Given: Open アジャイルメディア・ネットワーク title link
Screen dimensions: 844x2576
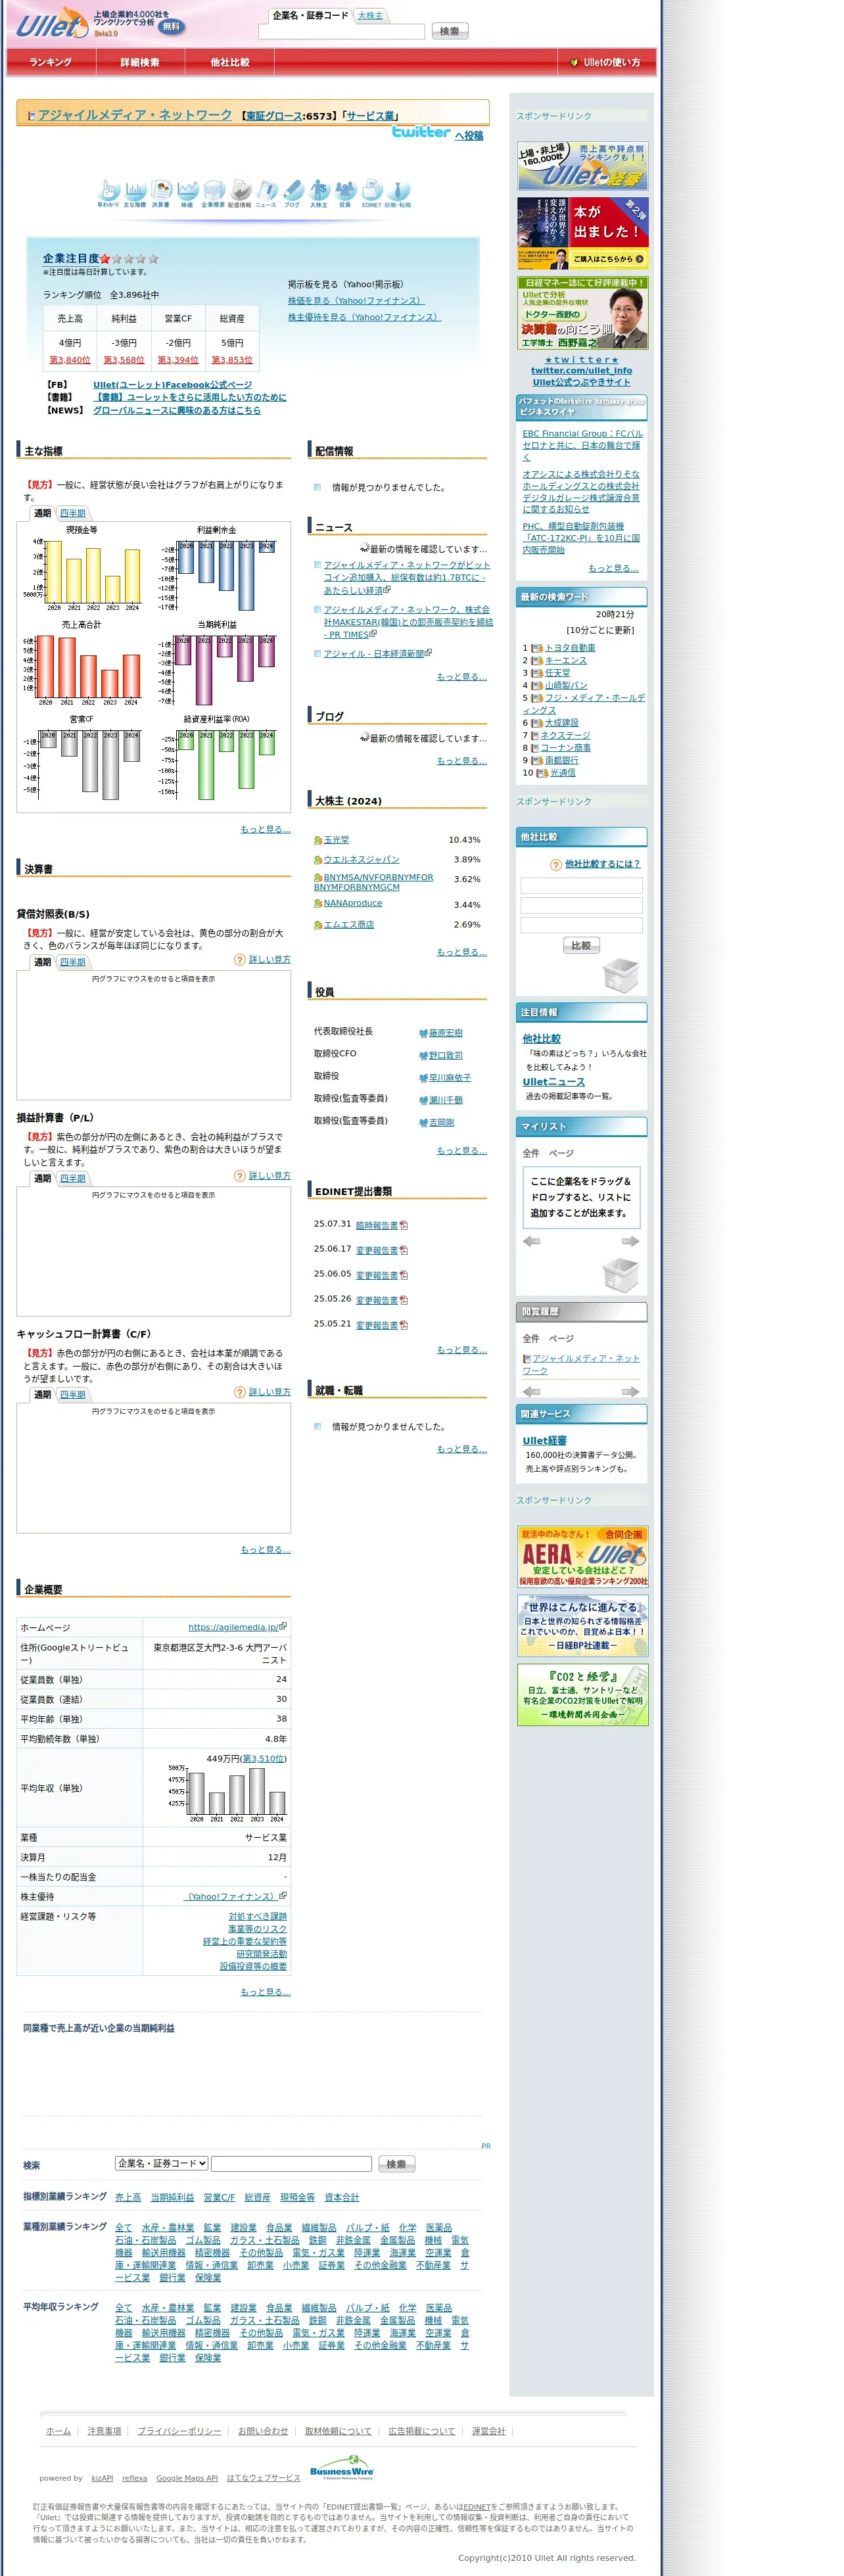Looking at the screenshot, I should coord(134,115).
